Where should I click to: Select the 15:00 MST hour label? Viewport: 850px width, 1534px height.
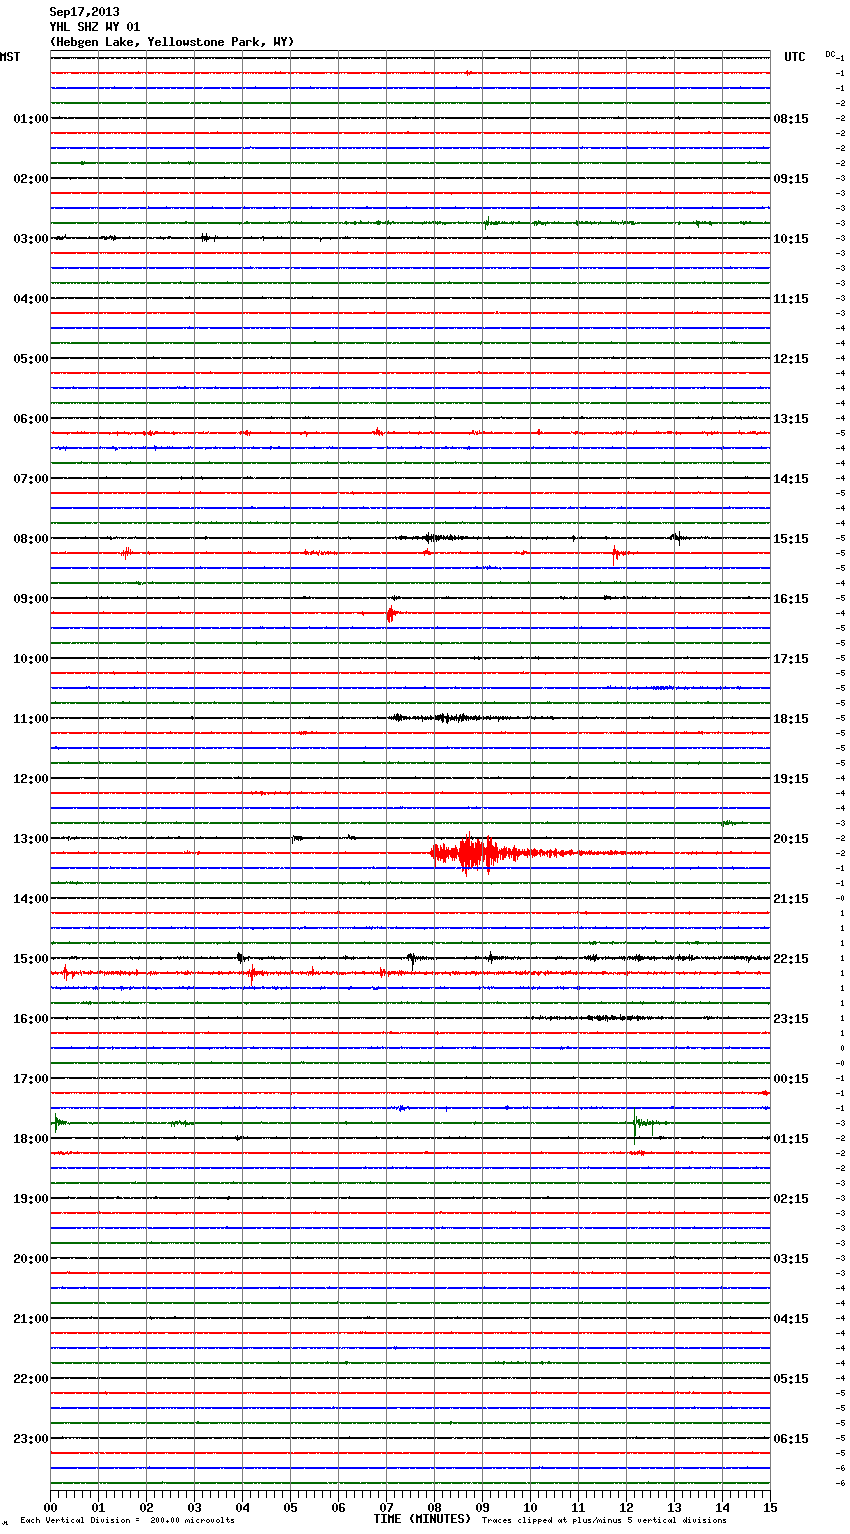[31, 959]
